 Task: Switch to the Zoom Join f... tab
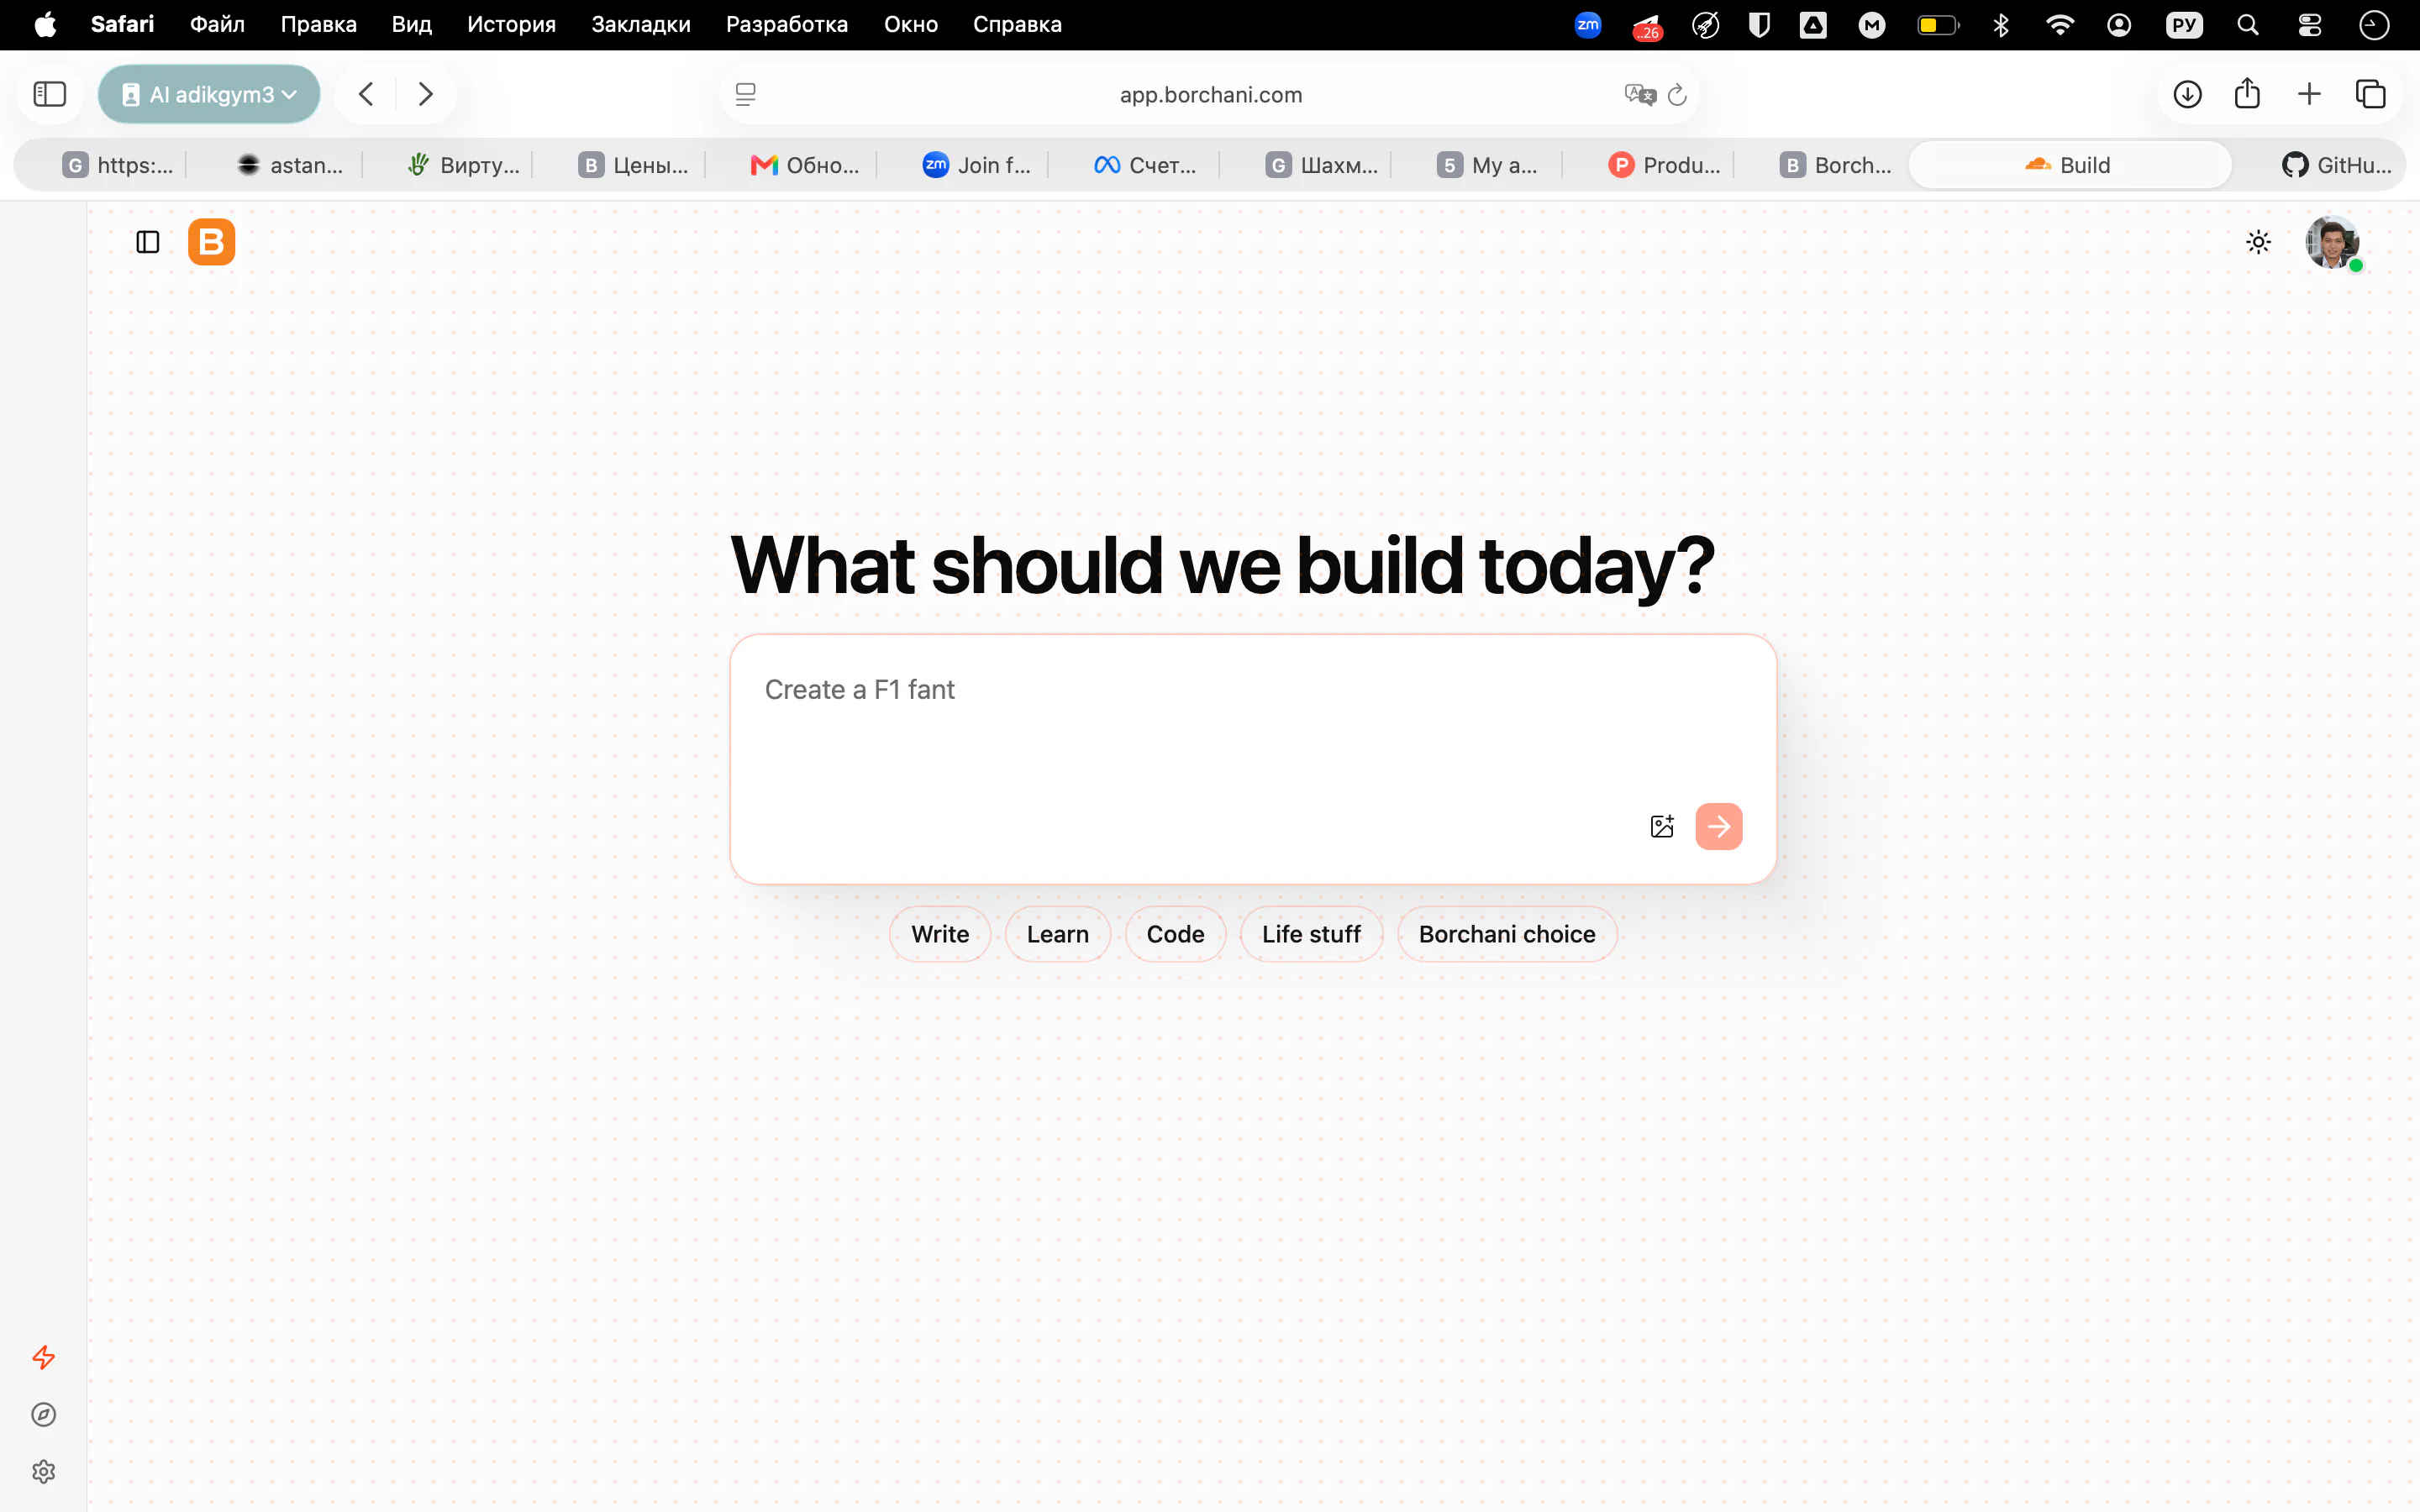(977, 165)
